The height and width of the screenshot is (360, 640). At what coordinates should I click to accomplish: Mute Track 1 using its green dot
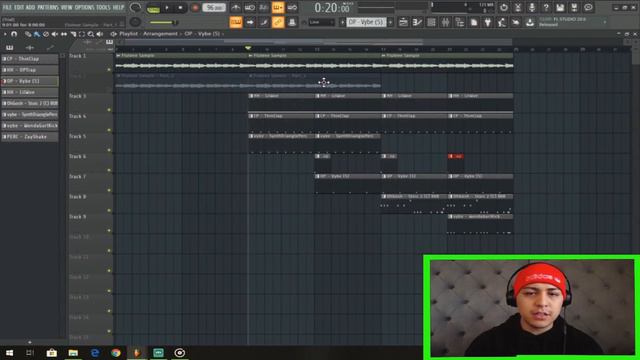109,70
